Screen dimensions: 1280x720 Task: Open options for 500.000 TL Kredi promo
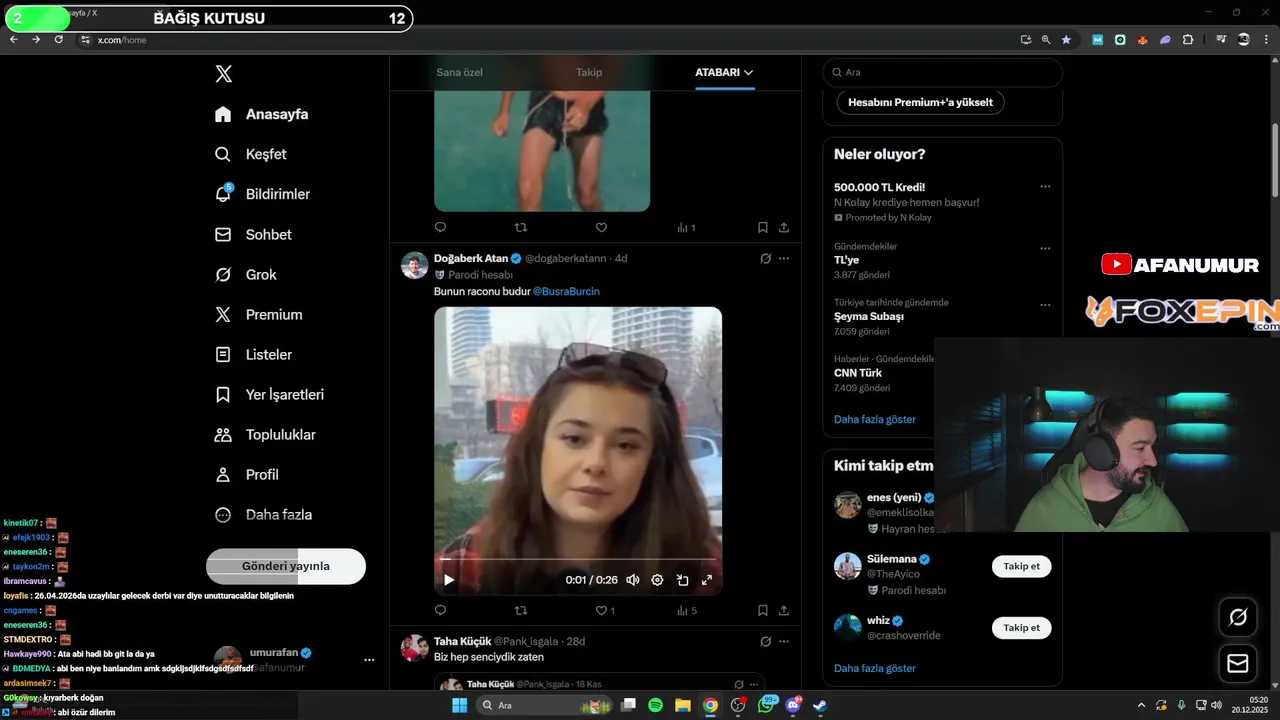point(1045,187)
